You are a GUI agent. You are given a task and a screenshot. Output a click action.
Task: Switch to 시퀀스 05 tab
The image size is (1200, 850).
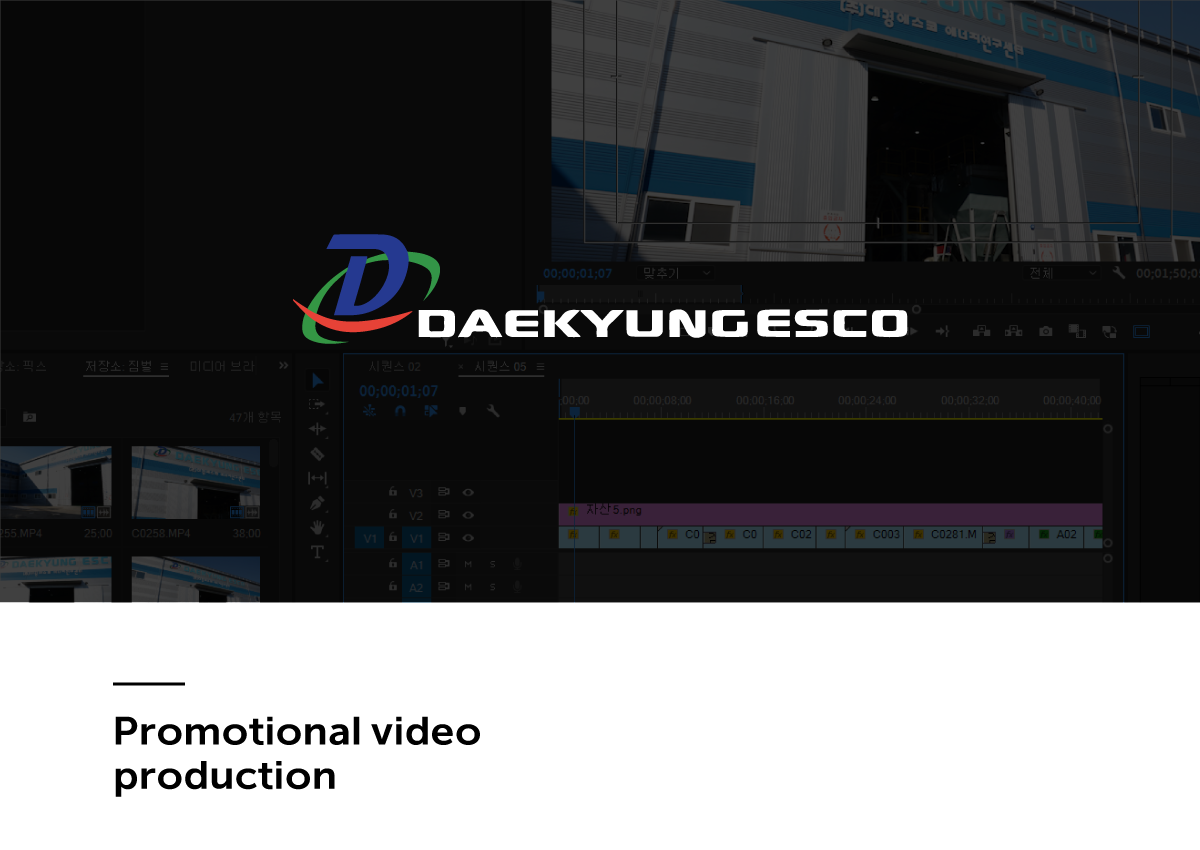[500, 367]
